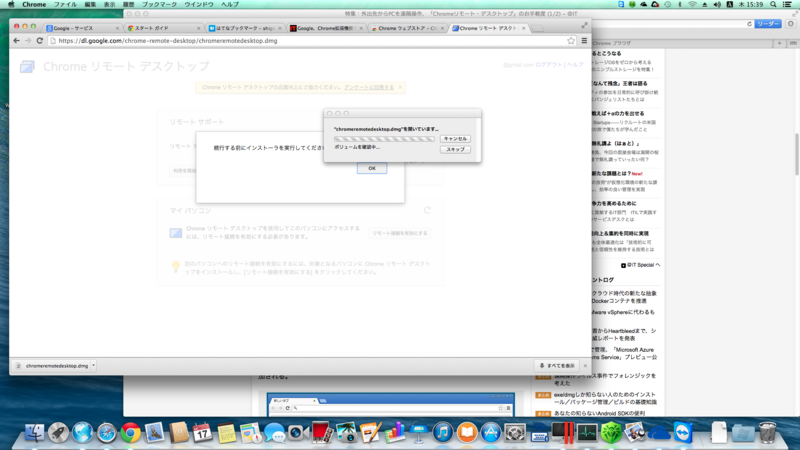The width and height of the screenshot is (800, 450).
Task: Open TeamViewer icon in the Dock
Action: (683, 433)
